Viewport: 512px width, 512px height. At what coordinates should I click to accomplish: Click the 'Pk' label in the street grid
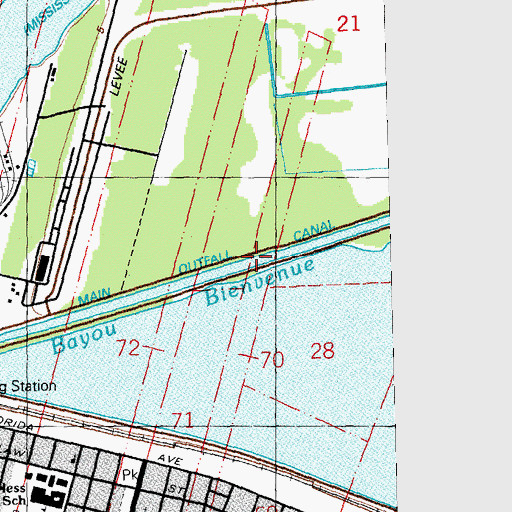pyautogui.click(x=130, y=475)
